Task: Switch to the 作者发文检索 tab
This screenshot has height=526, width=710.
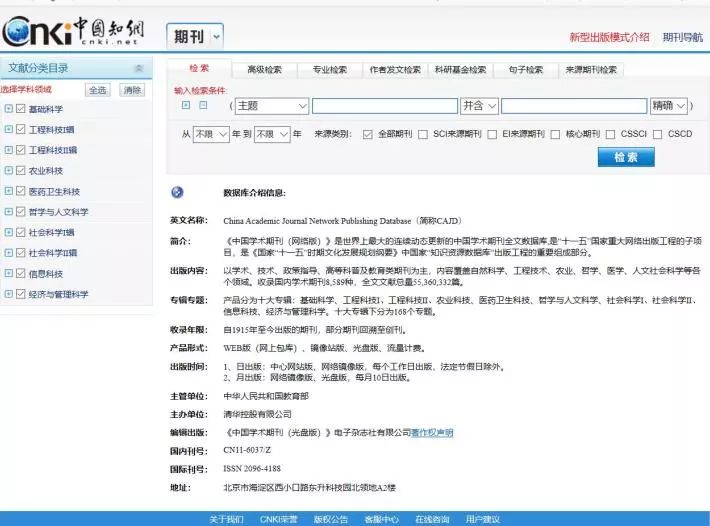Action: 395,70
